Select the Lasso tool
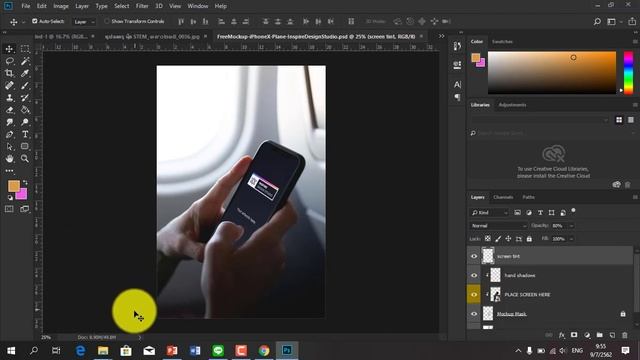 [x=9, y=61]
